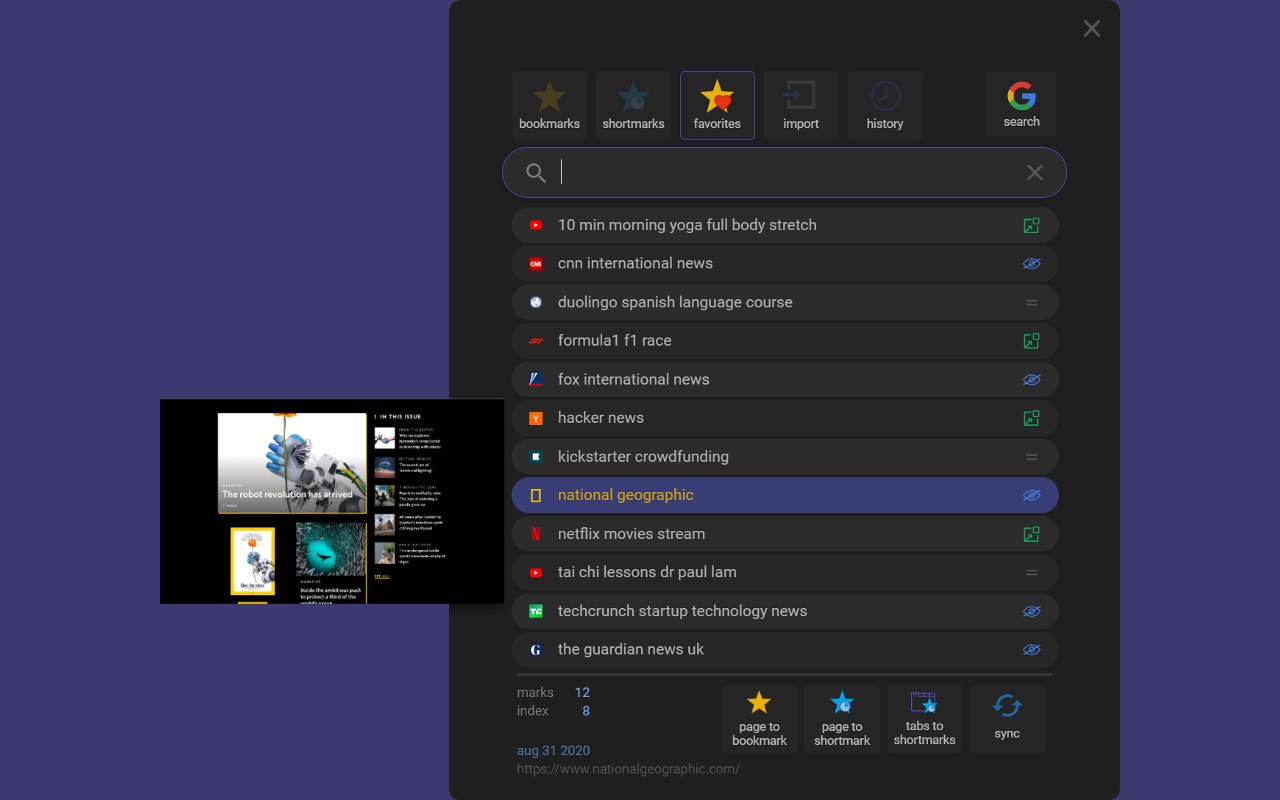Toggle eye icon on cnn row
The height and width of the screenshot is (800, 1280).
1032,264
